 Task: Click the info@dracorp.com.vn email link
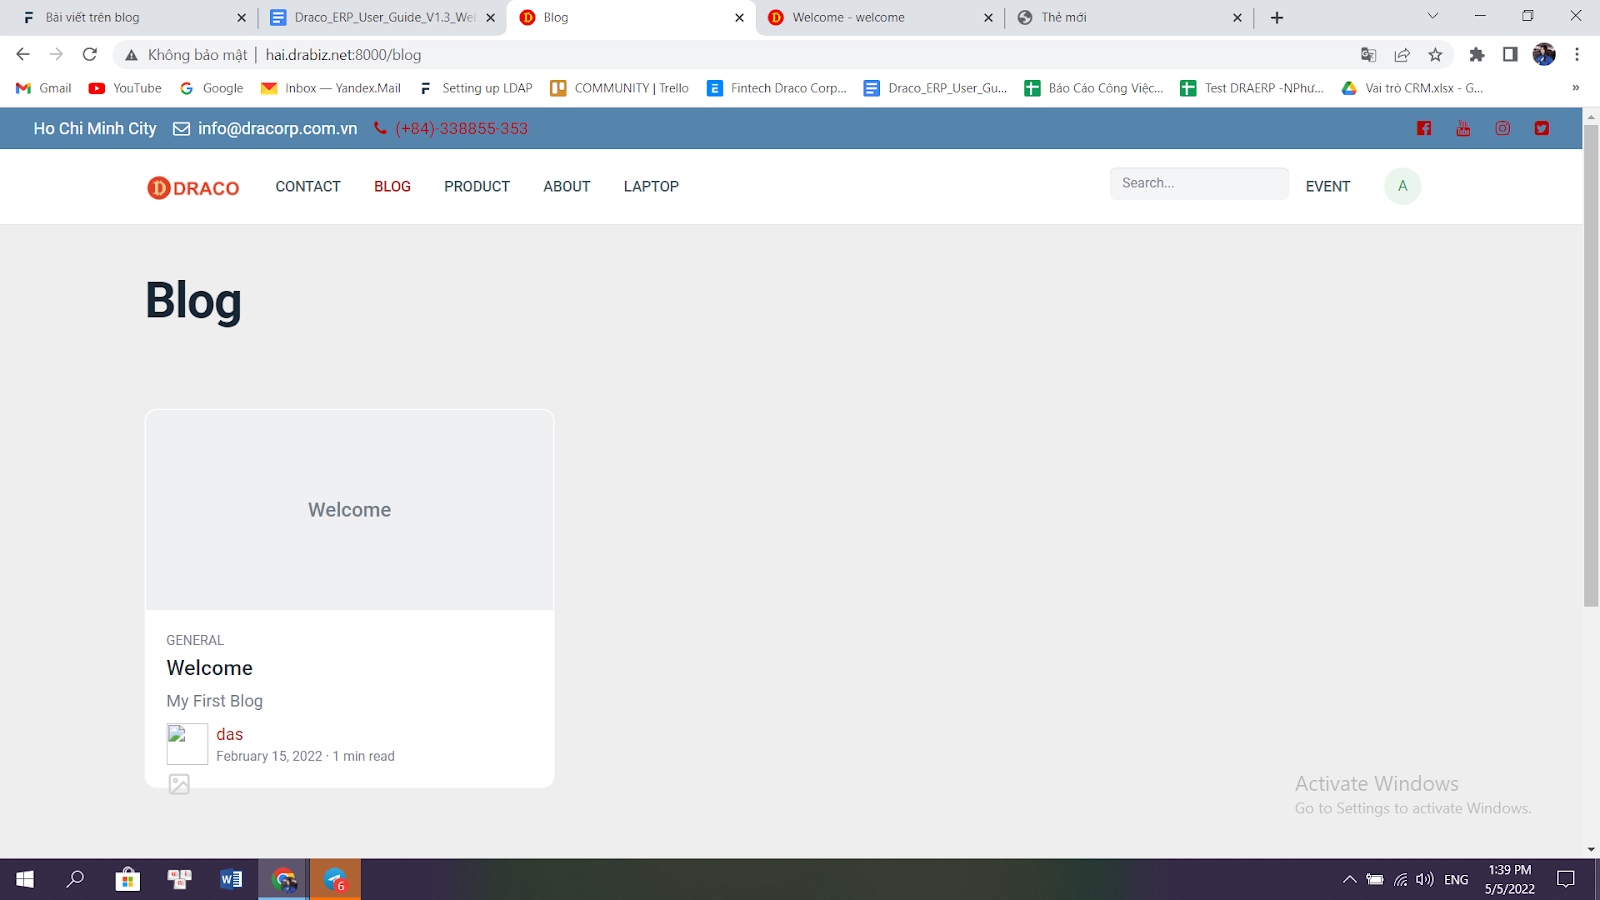(277, 128)
